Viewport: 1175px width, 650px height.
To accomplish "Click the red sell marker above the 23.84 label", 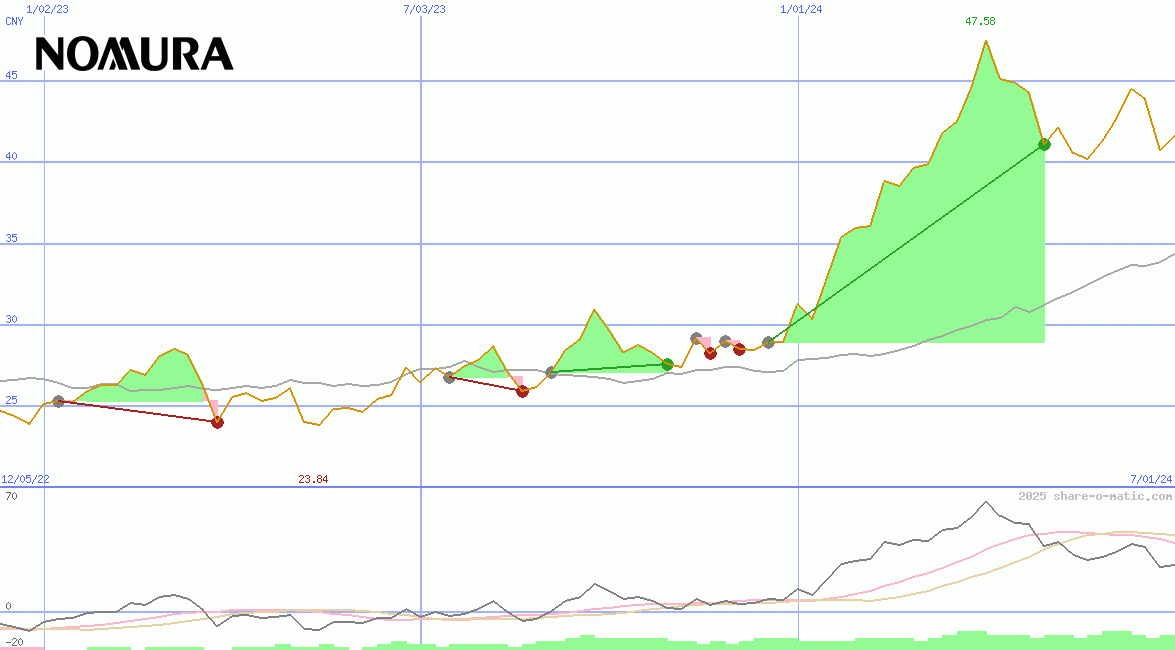I will tap(218, 422).
